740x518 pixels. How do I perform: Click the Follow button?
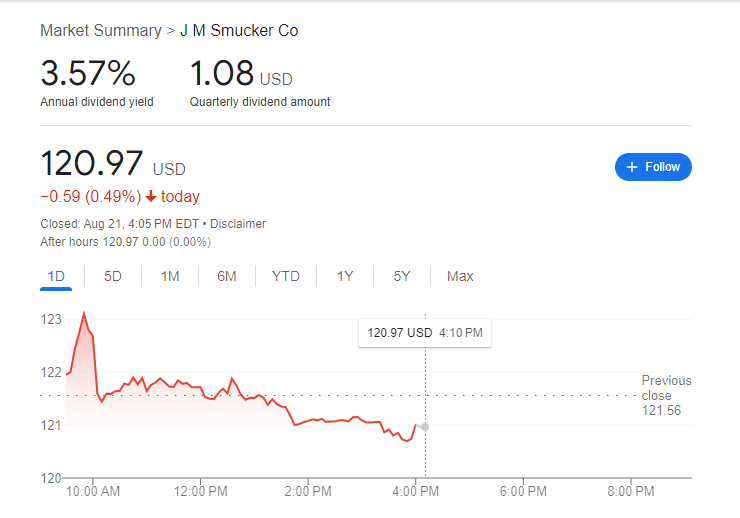point(653,167)
